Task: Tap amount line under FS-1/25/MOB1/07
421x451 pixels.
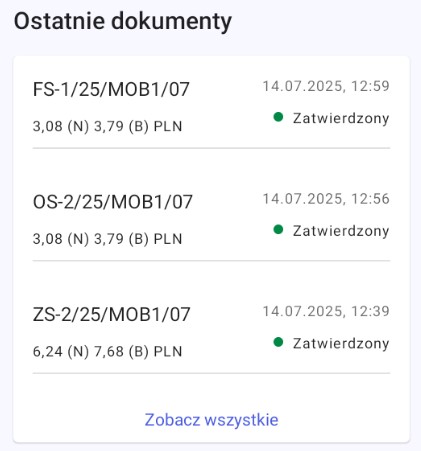Action: pyautogui.click(x=107, y=127)
